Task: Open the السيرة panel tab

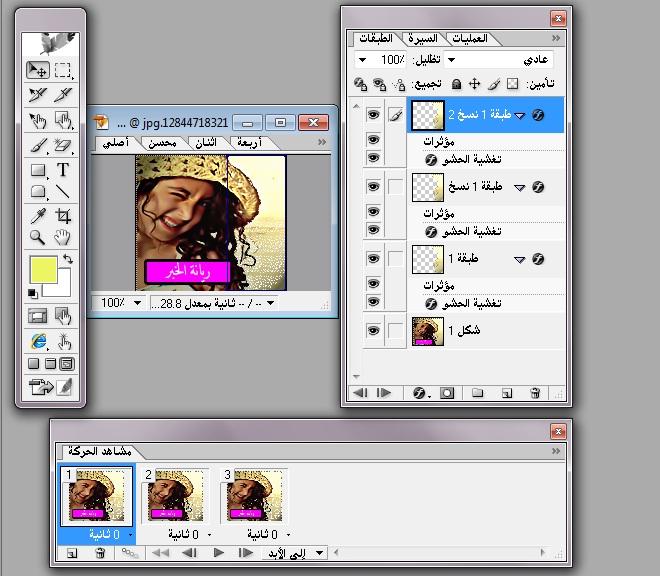Action: pos(421,38)
